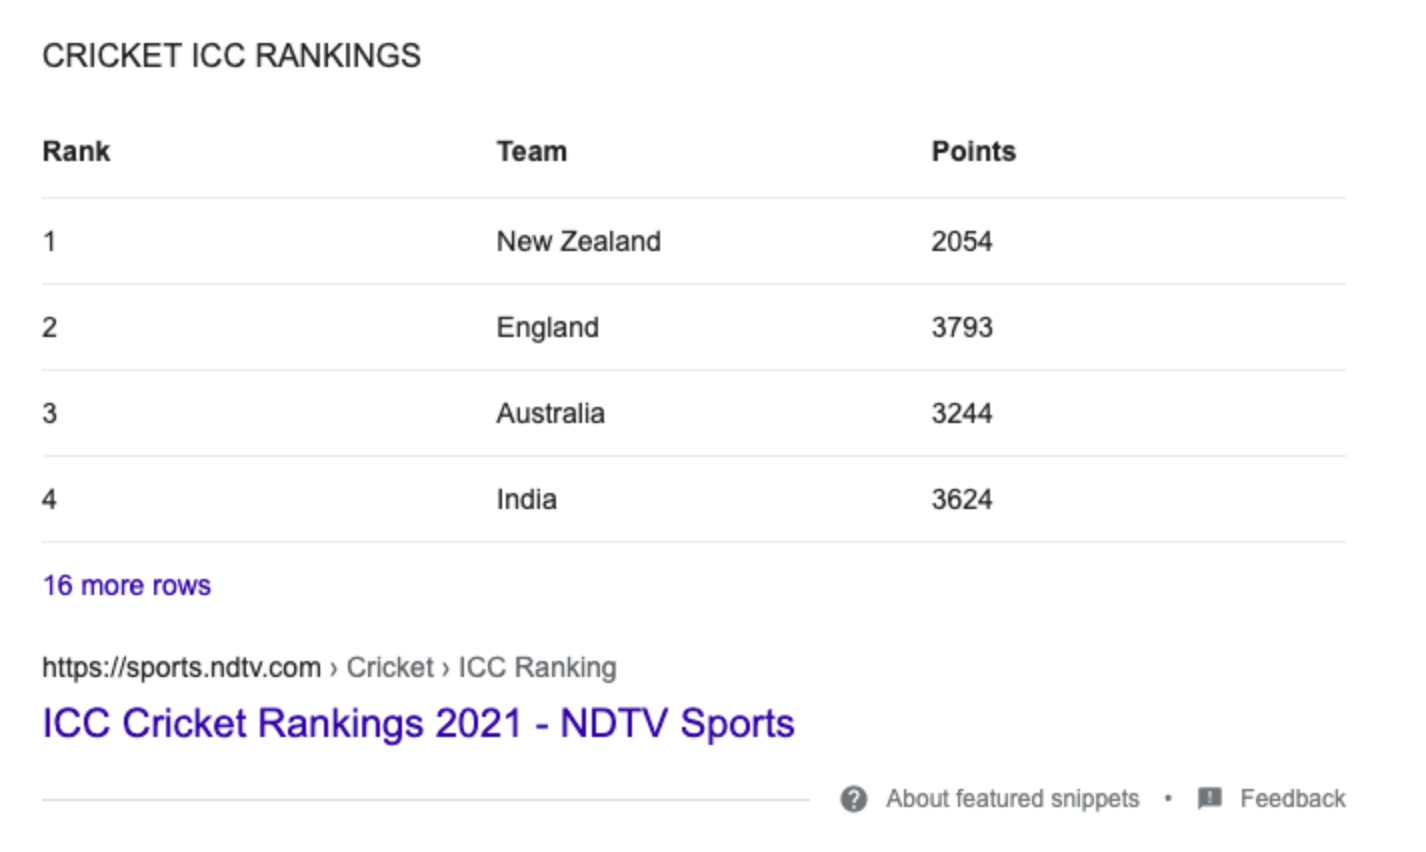This screenshot has width=1426, height=852.
Task: Click India's 3624 points value
Action: click(x=962, y=499)
